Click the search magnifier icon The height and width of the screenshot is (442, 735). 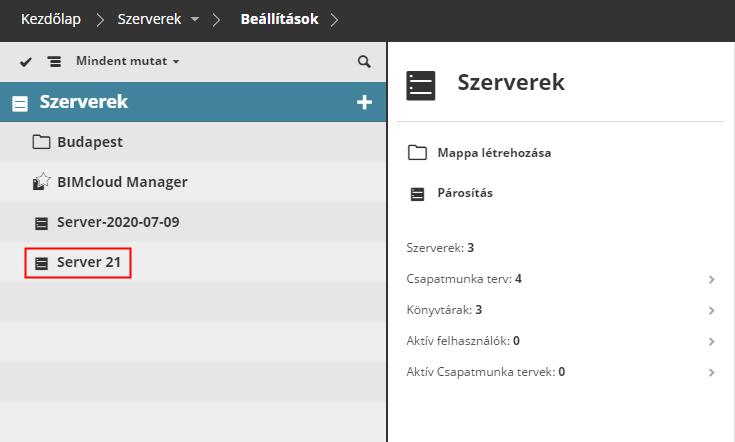point(364,62)
